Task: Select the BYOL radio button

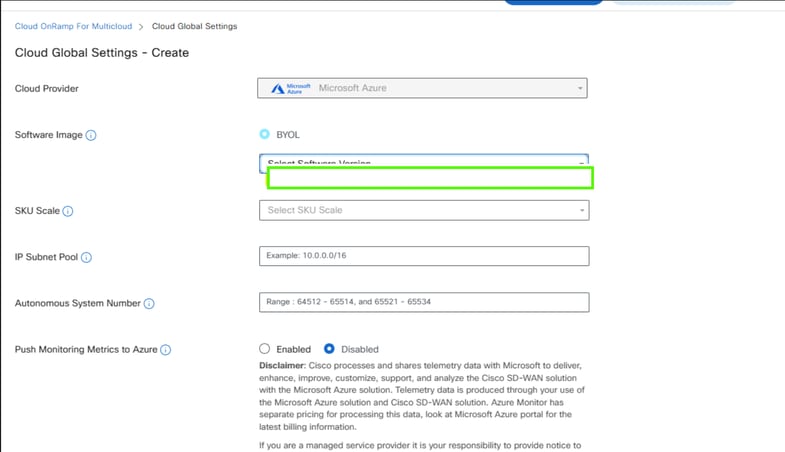Action: click(x=264, y=134)
